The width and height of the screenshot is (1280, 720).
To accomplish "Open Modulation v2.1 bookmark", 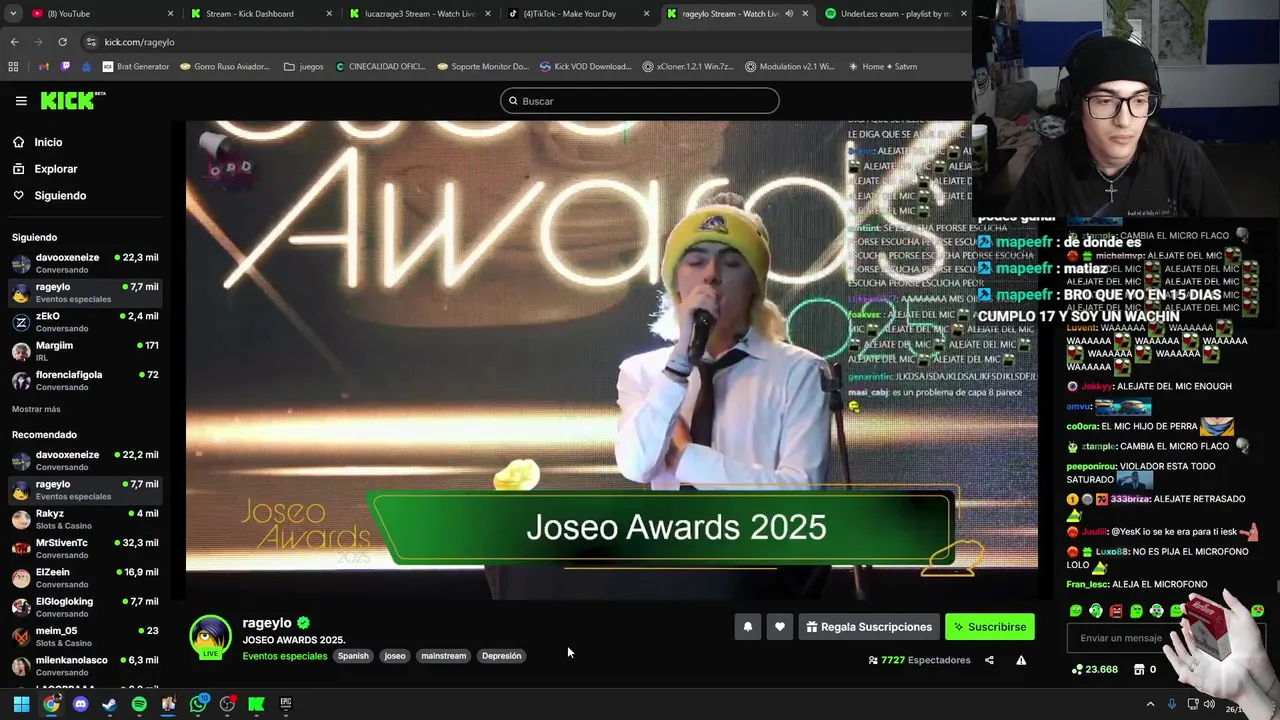I will 790,67.
